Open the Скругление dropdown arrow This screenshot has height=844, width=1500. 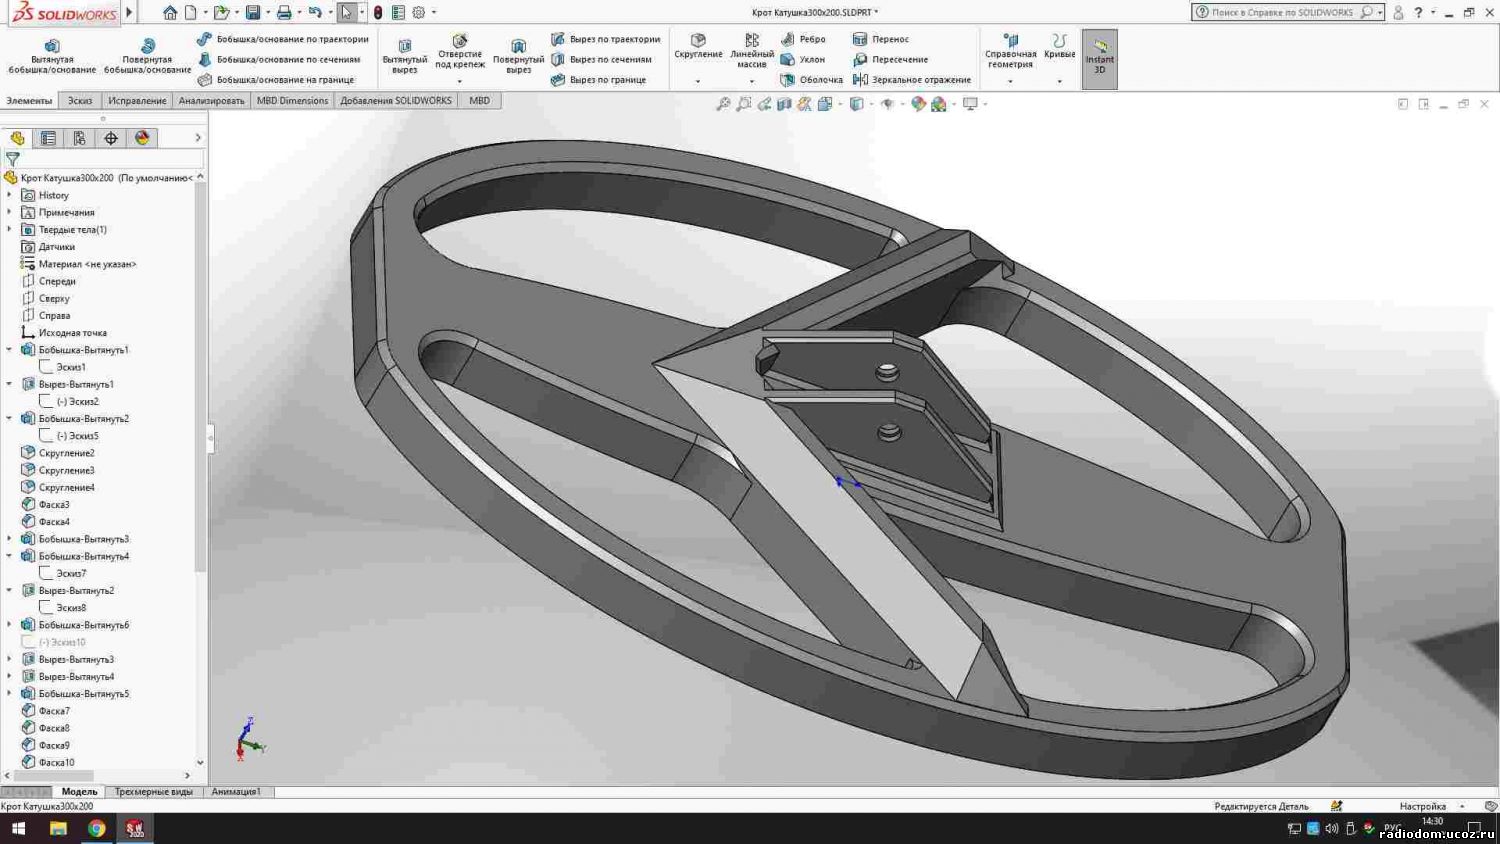pyautogui.click(x=698, y=81)
